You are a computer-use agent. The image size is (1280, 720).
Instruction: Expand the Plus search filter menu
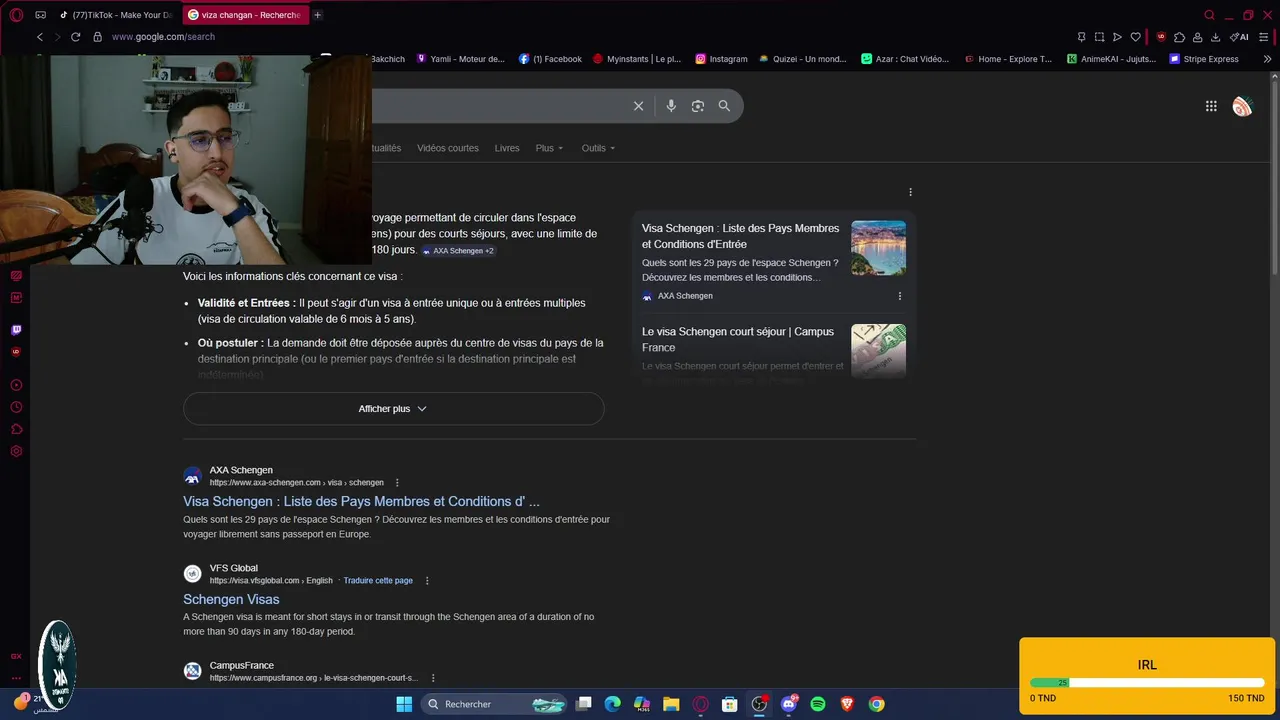[549, 148]
